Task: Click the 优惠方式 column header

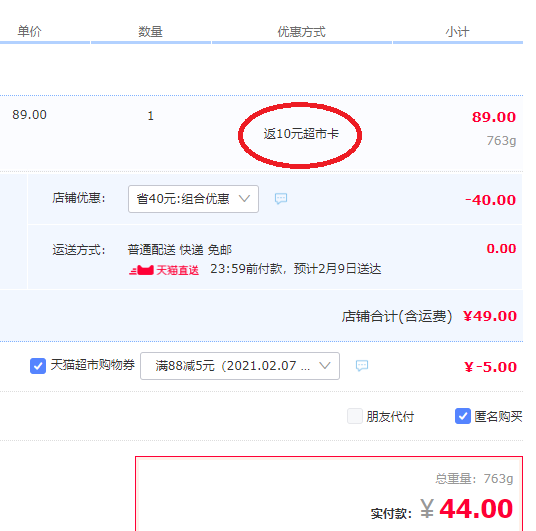Action: 301,32
